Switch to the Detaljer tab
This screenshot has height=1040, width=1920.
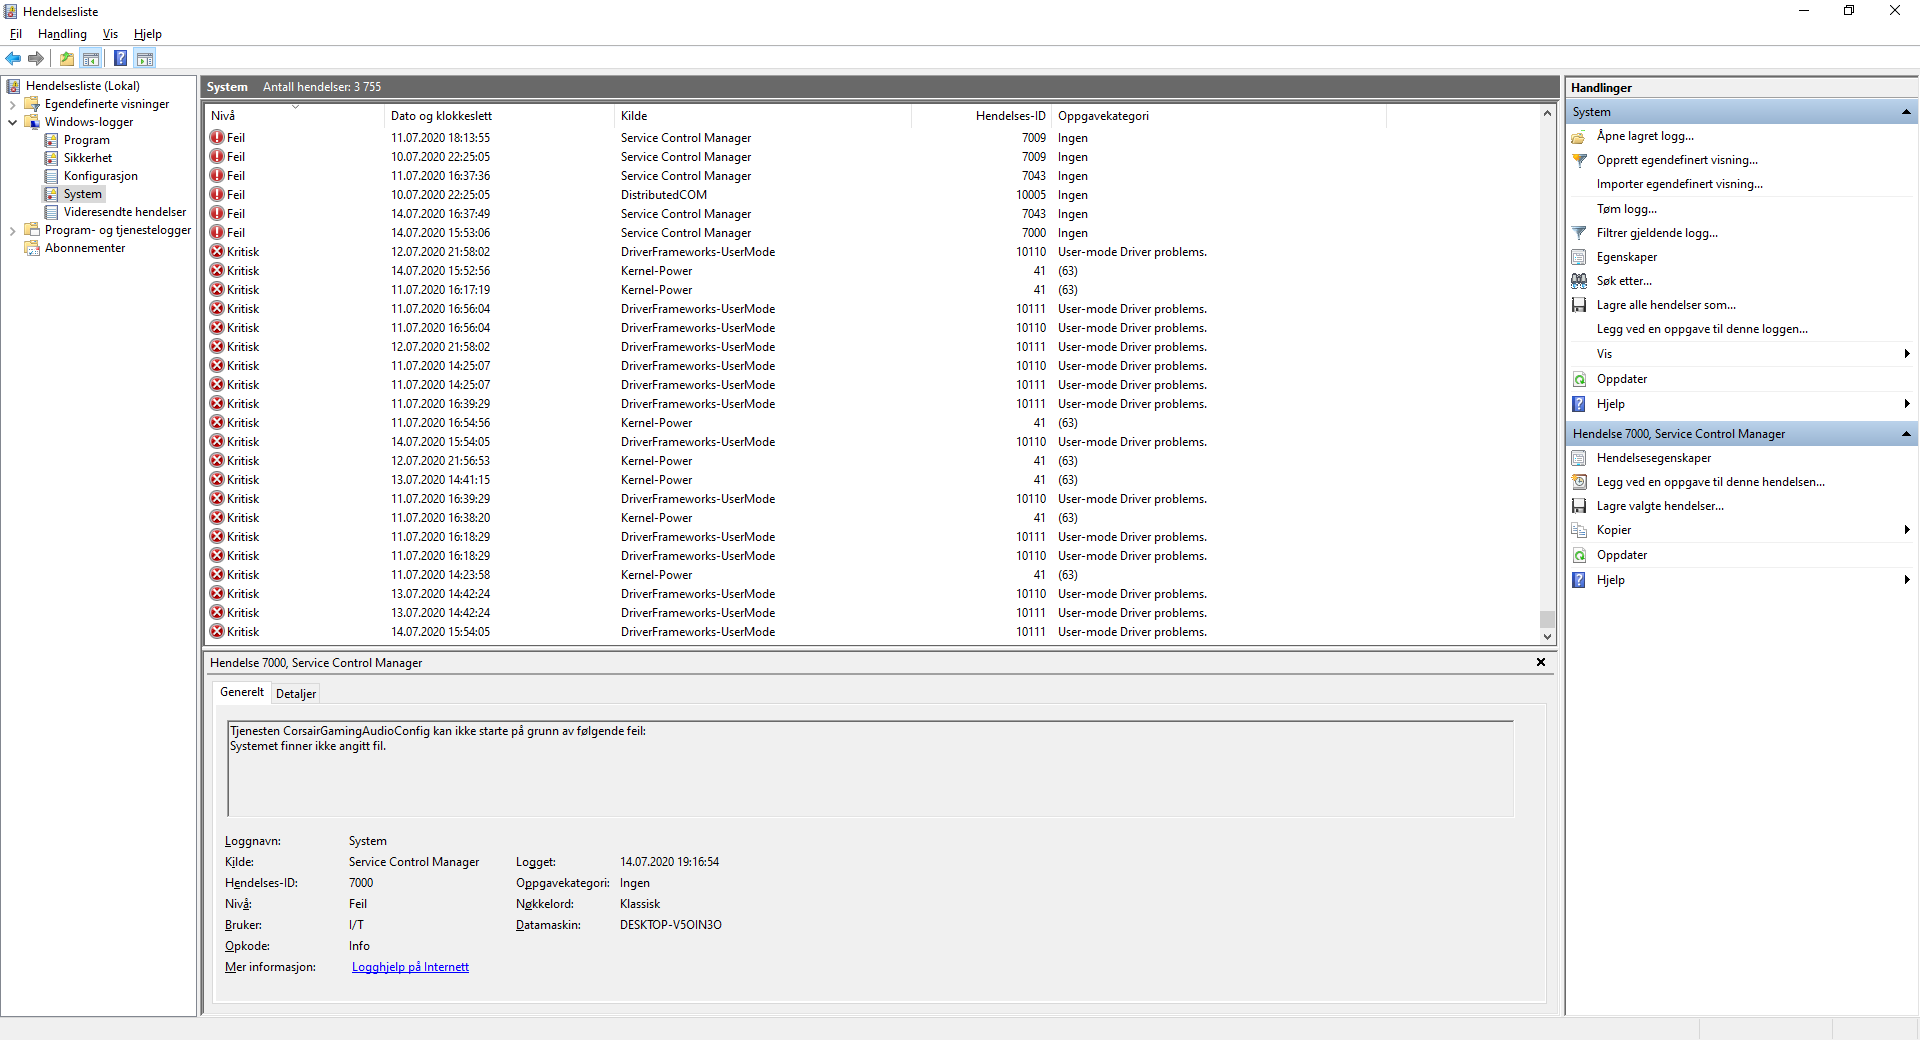(296, 694)
